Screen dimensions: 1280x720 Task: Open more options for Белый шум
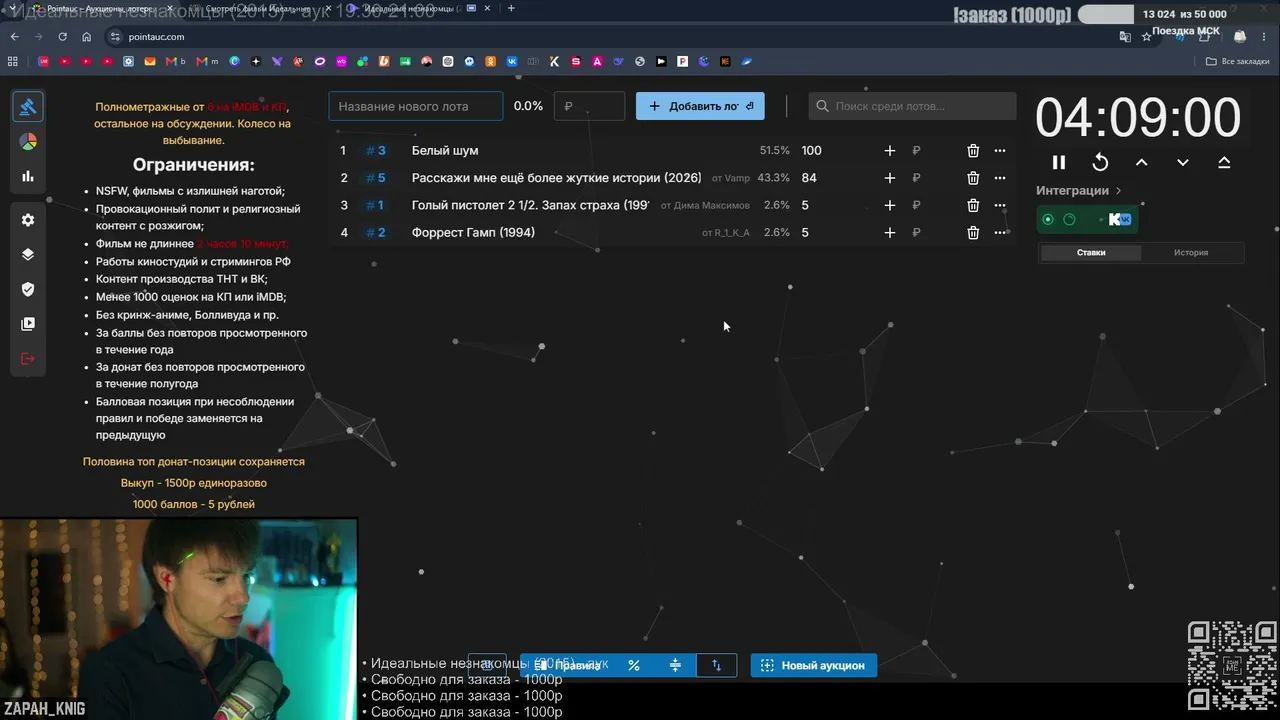1000,151
